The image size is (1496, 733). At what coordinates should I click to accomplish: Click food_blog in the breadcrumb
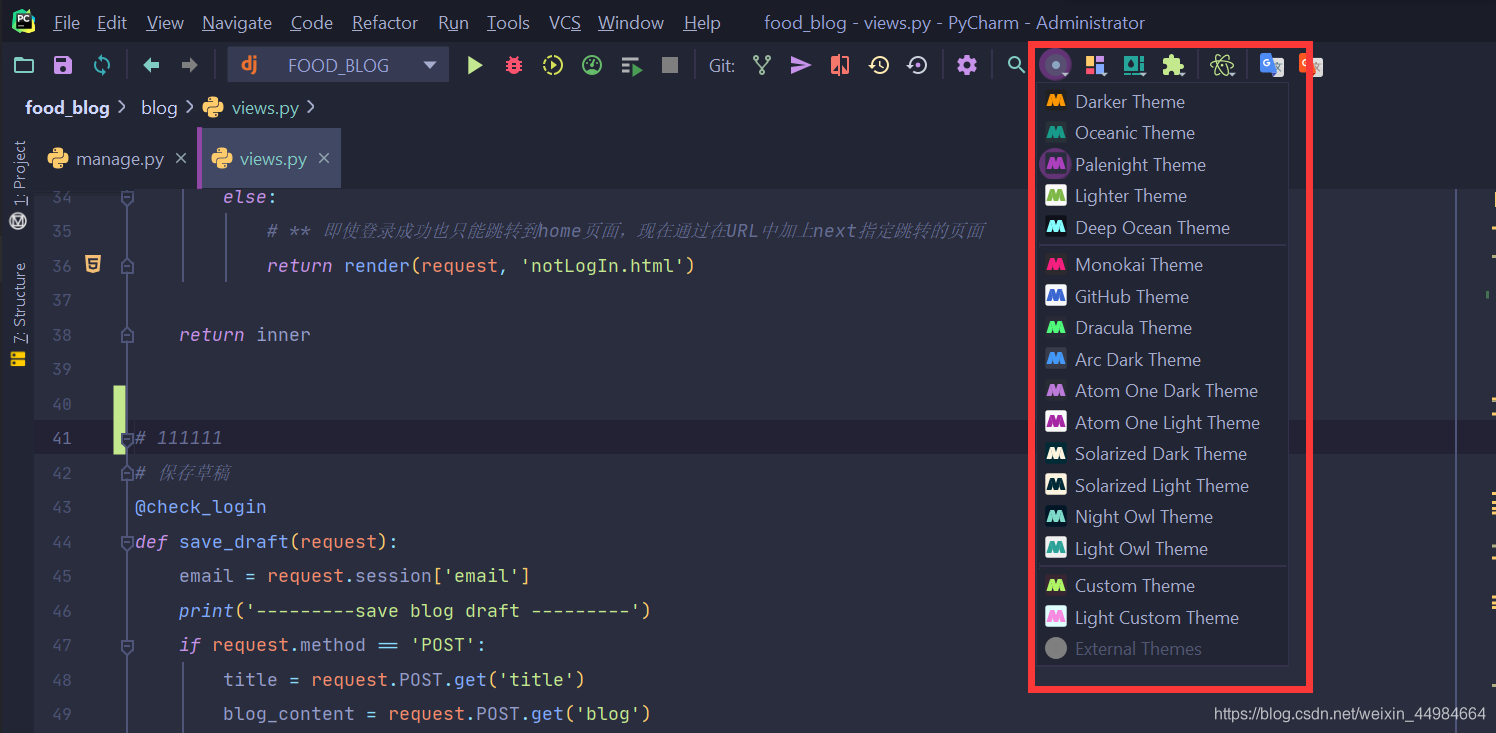click(67, 107)
